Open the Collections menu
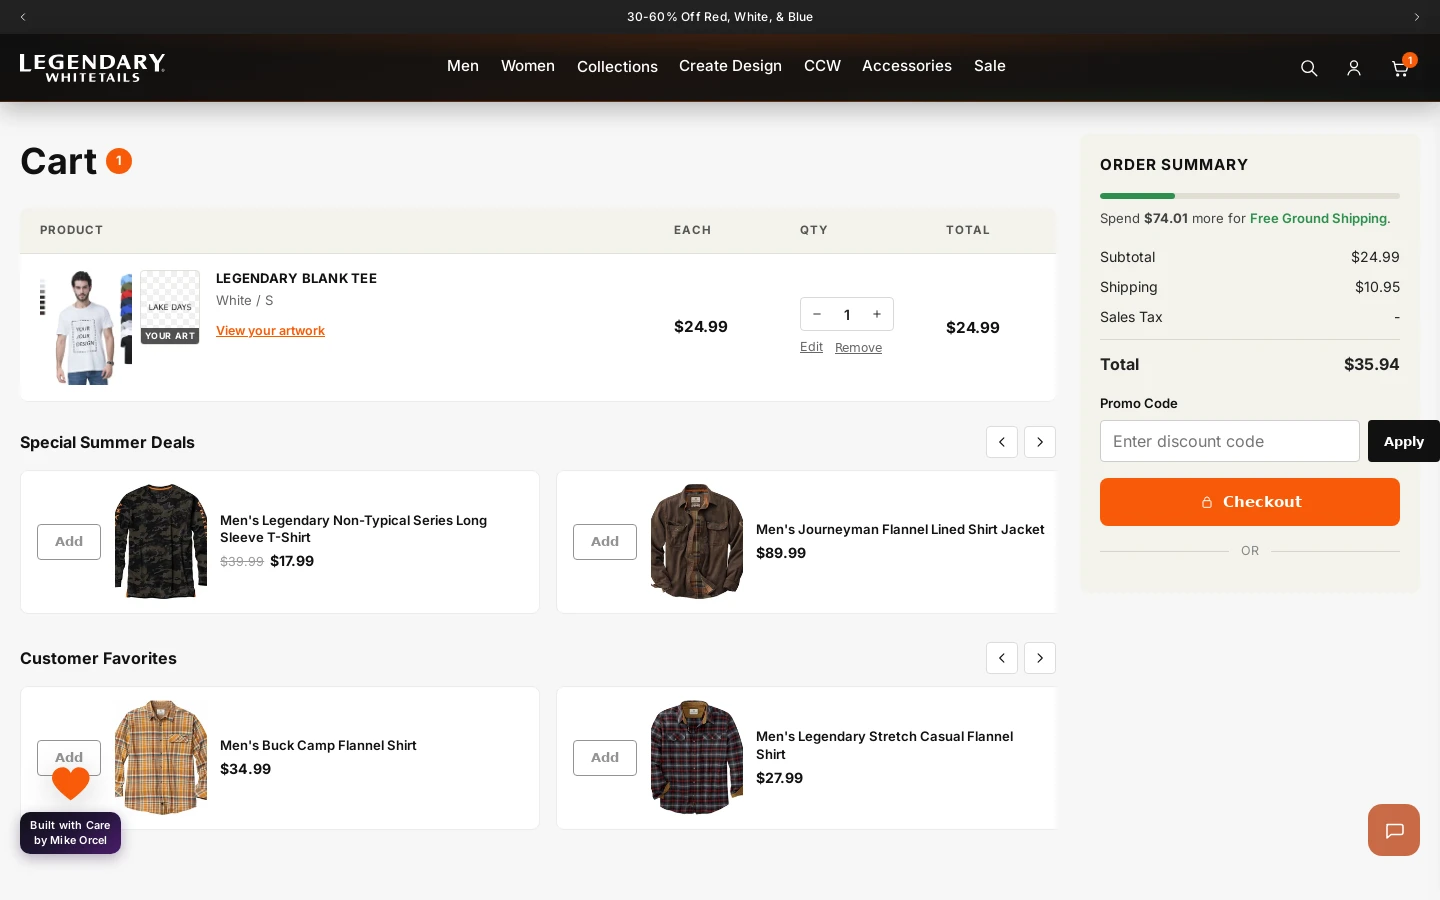 (x=617, y=67)
